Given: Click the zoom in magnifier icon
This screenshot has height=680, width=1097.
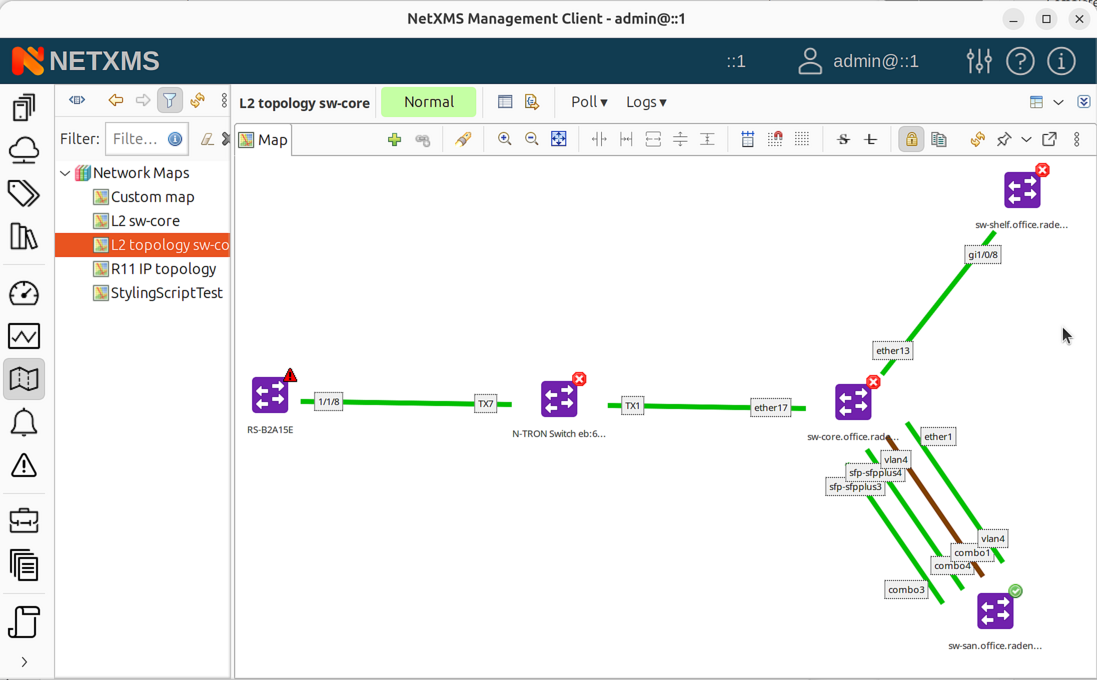Looking at the screenshot, I should pyautogui.click(x=504, y=140).
